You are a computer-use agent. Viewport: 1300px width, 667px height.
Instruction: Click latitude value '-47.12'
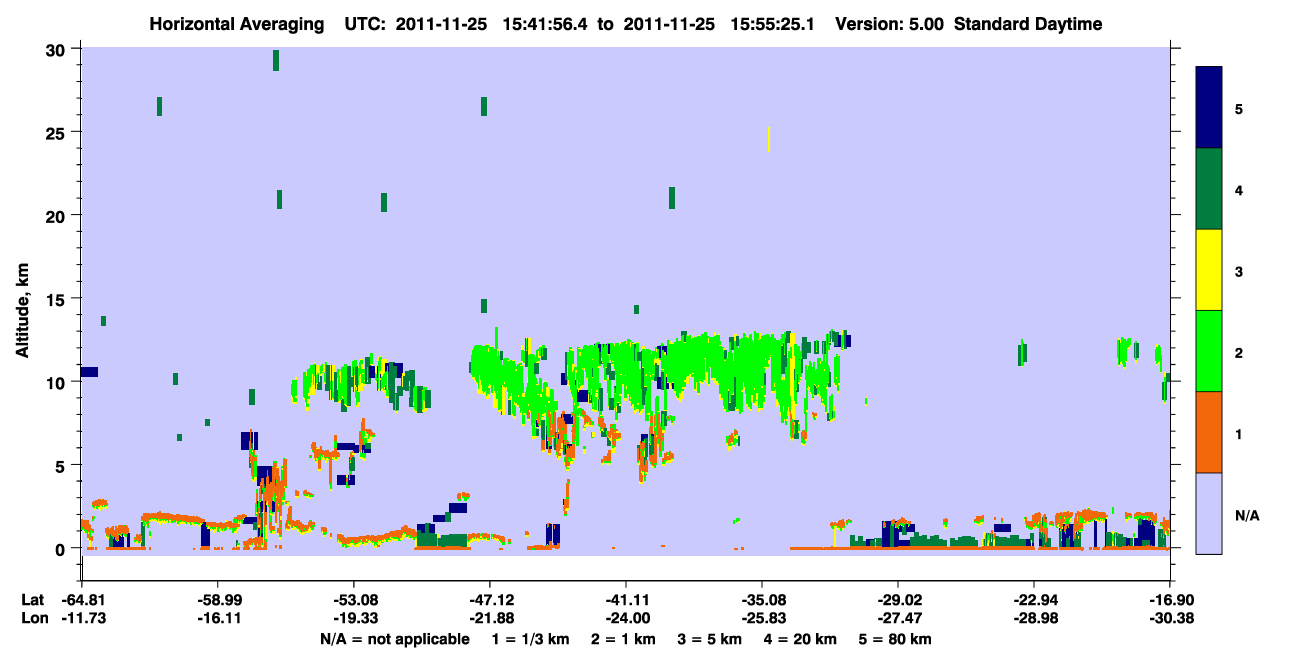click(489, 600)
